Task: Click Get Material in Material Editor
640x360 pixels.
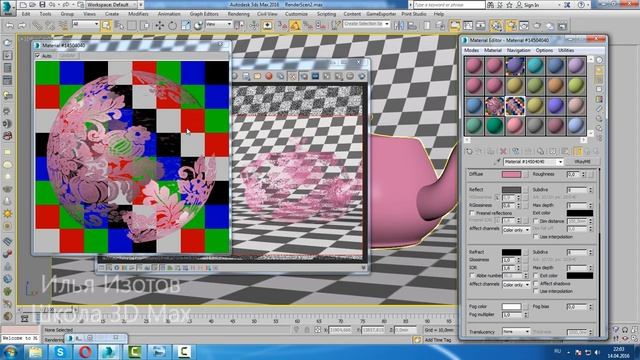Action: coord(469,151)
